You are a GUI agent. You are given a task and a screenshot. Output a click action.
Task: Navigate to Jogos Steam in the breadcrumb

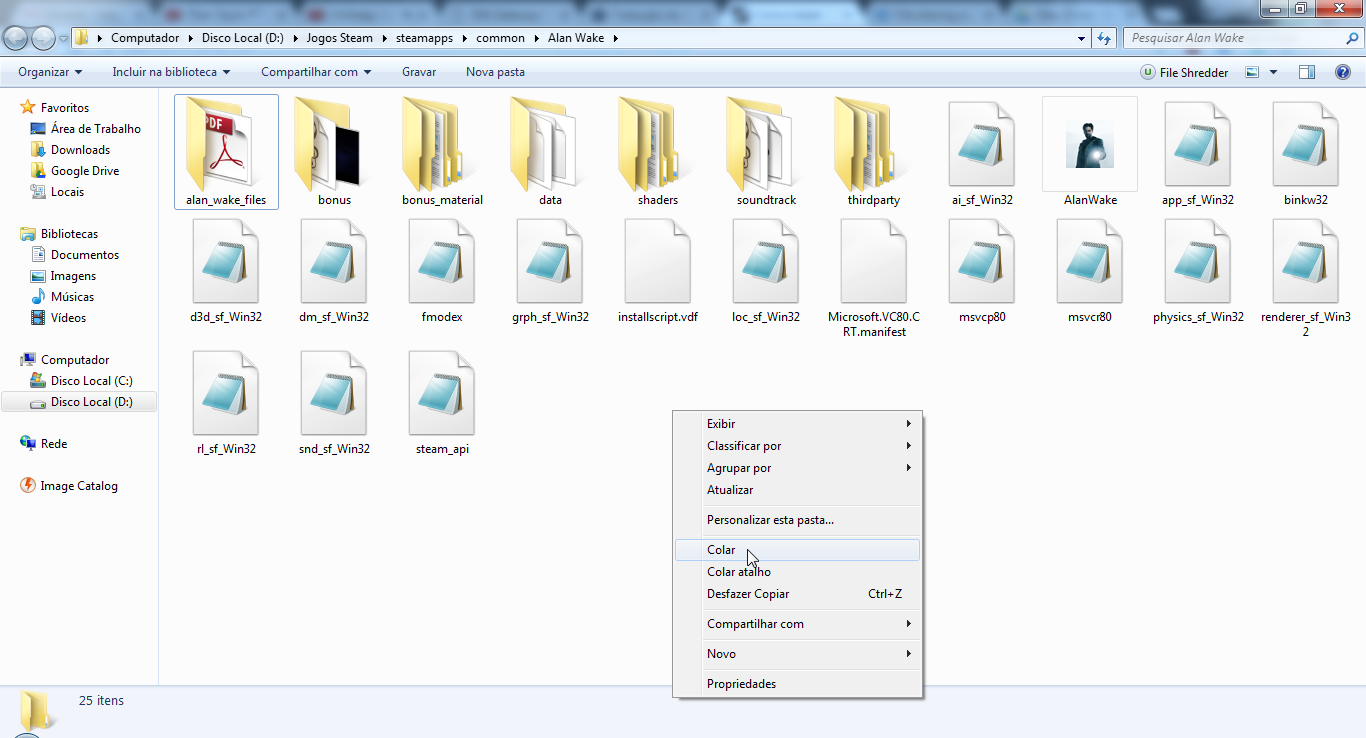click(x=340, y=38)
